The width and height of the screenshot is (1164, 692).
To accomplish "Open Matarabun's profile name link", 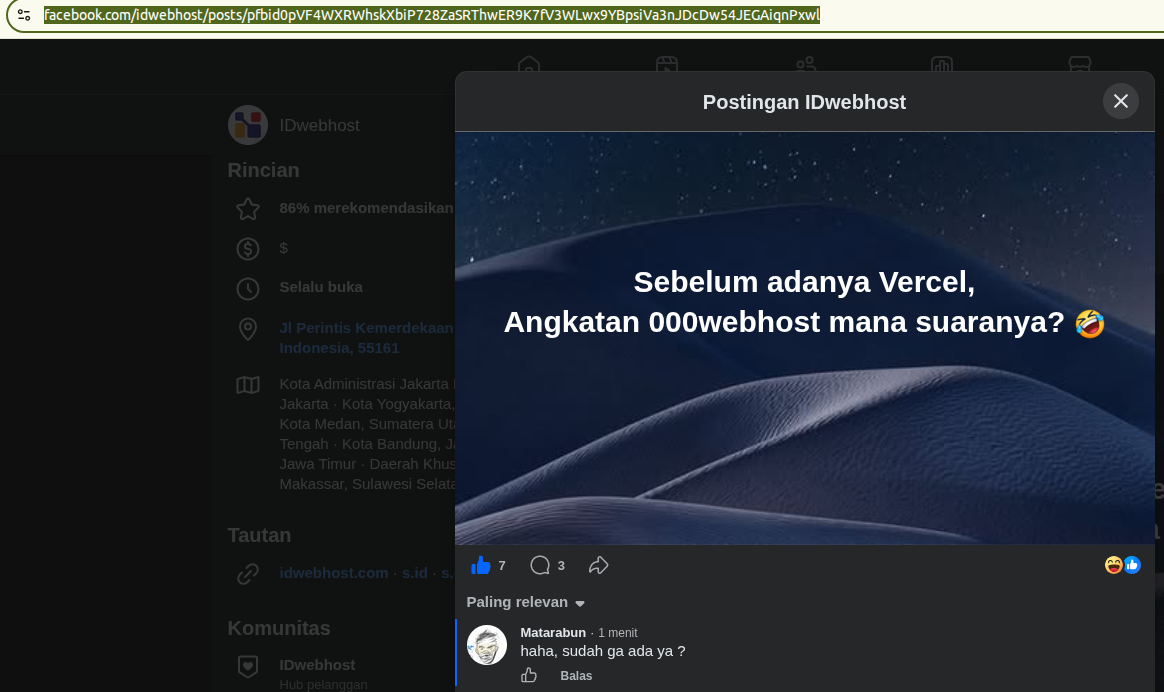I will (553, 633).
